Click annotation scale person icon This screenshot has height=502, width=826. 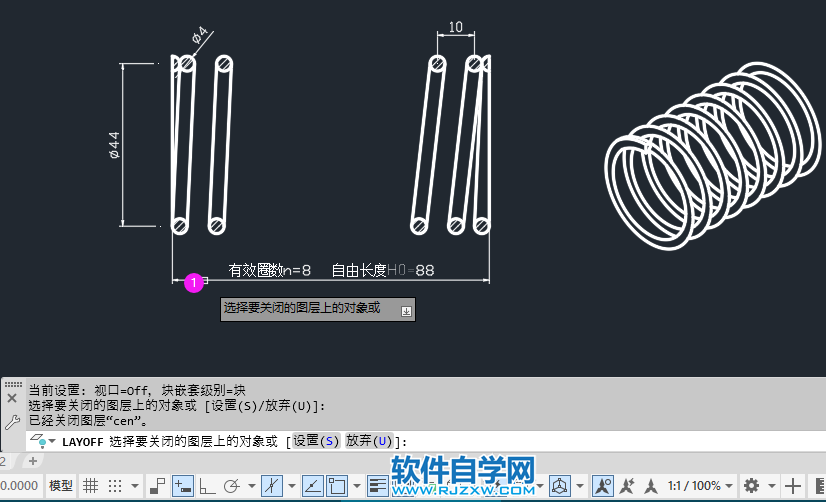(x=651, y=485)
